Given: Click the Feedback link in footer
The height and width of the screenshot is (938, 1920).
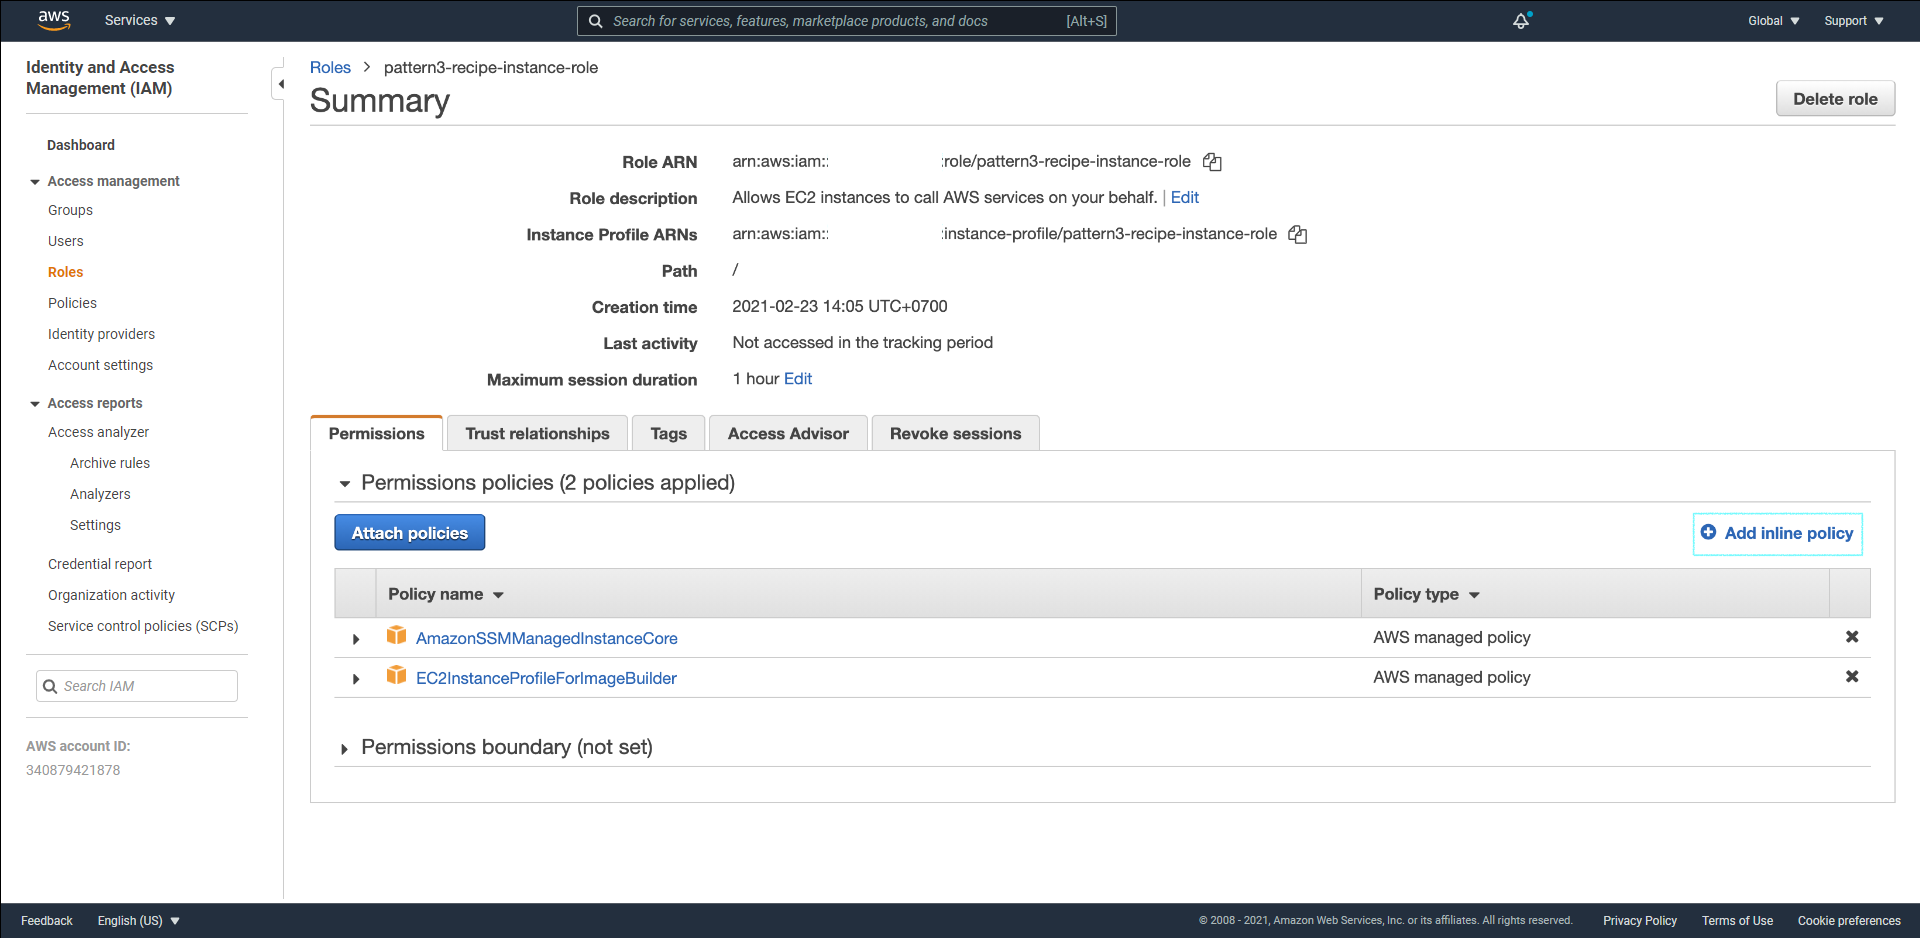Looking at the screenshot, I should tap(47, 921).
